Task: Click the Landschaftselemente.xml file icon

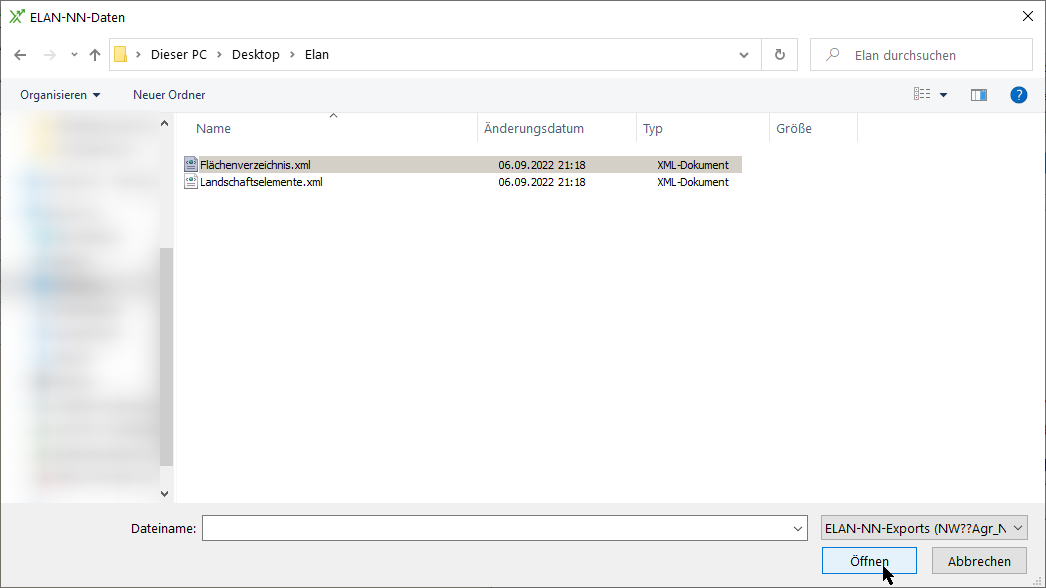Action: 191,182
